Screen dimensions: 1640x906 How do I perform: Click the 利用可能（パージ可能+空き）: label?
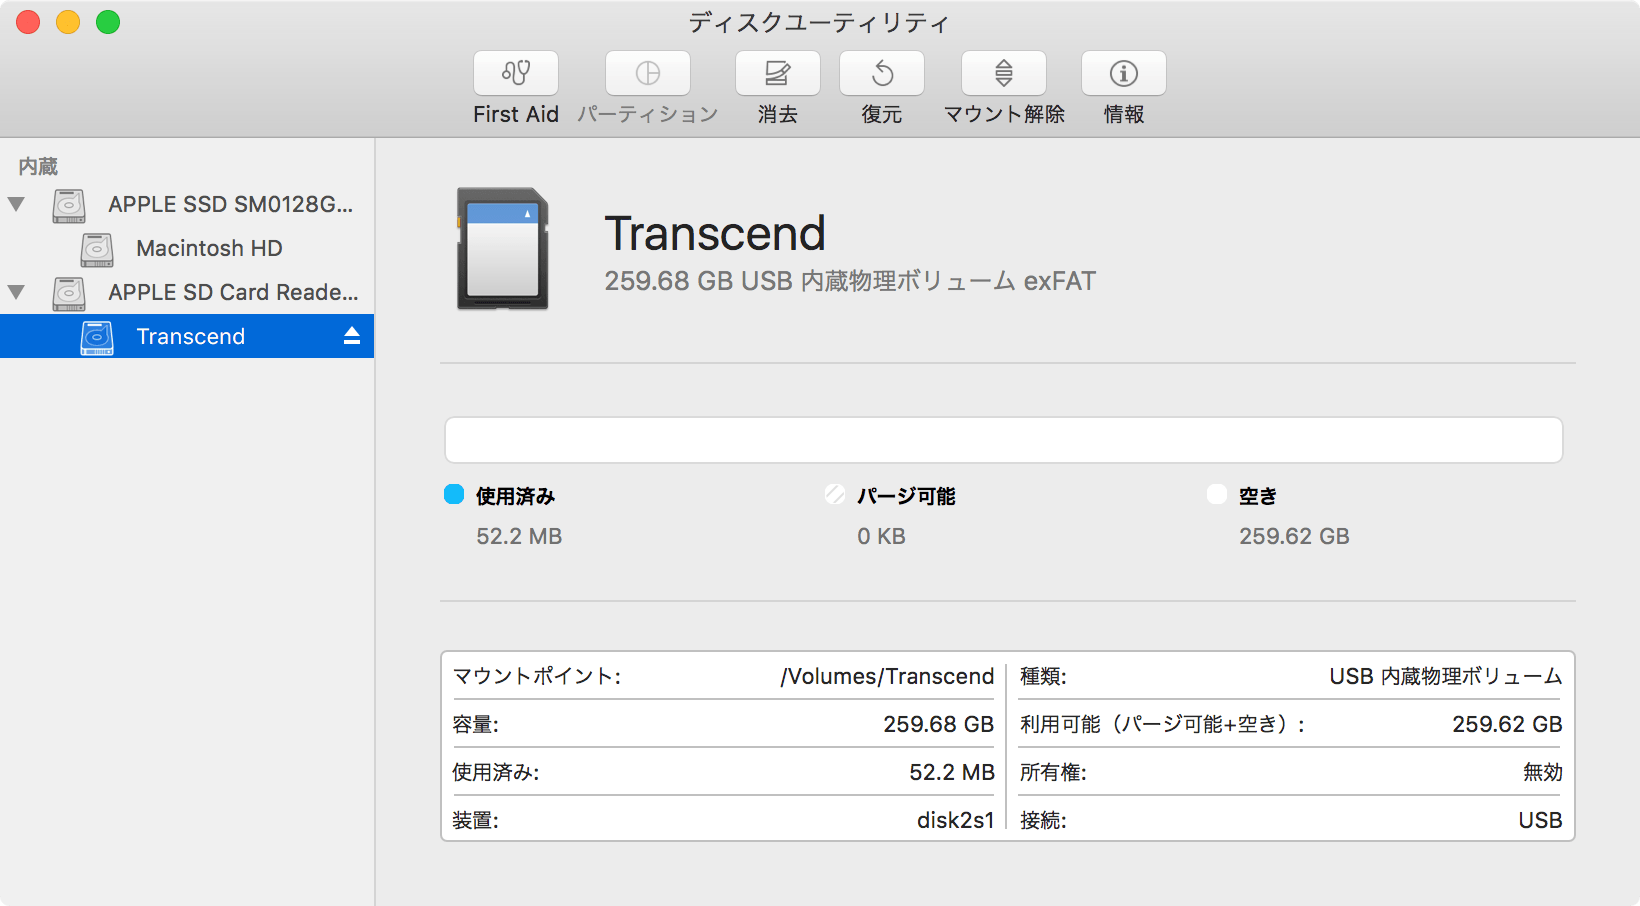pos(1162,724)
